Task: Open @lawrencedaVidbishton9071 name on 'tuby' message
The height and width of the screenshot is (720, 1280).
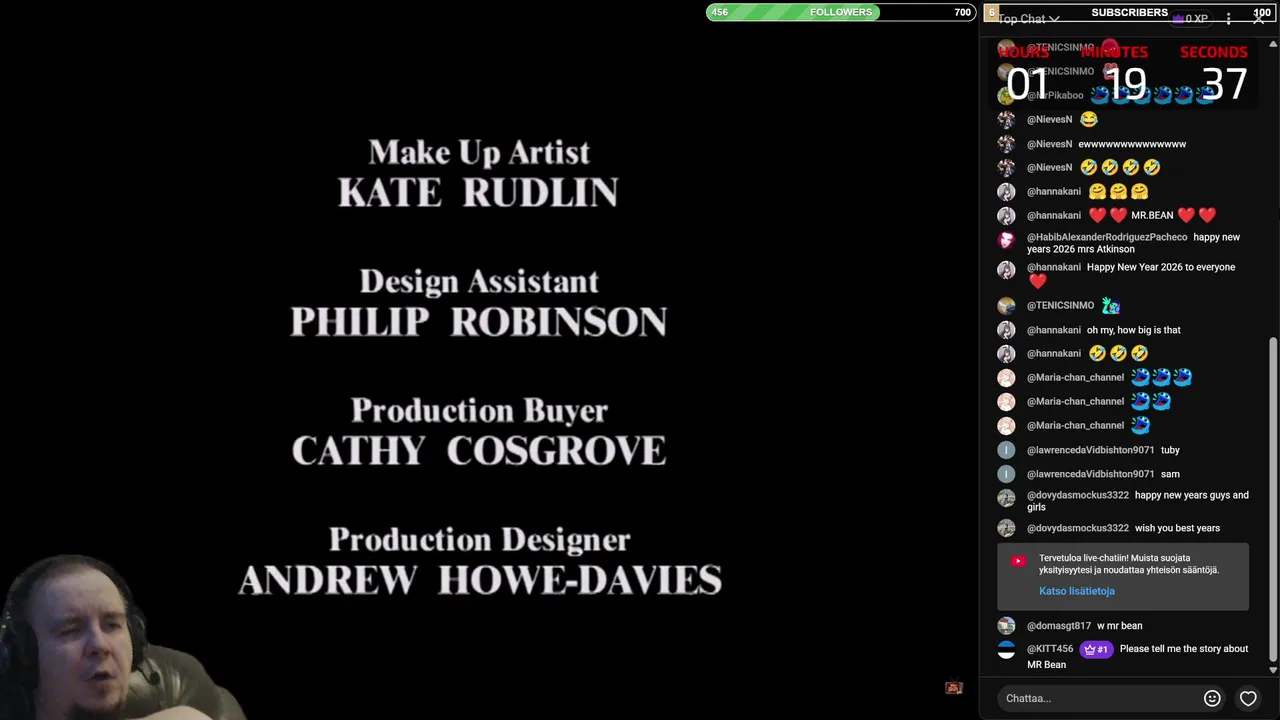Action: click(x=1091, y=450)
